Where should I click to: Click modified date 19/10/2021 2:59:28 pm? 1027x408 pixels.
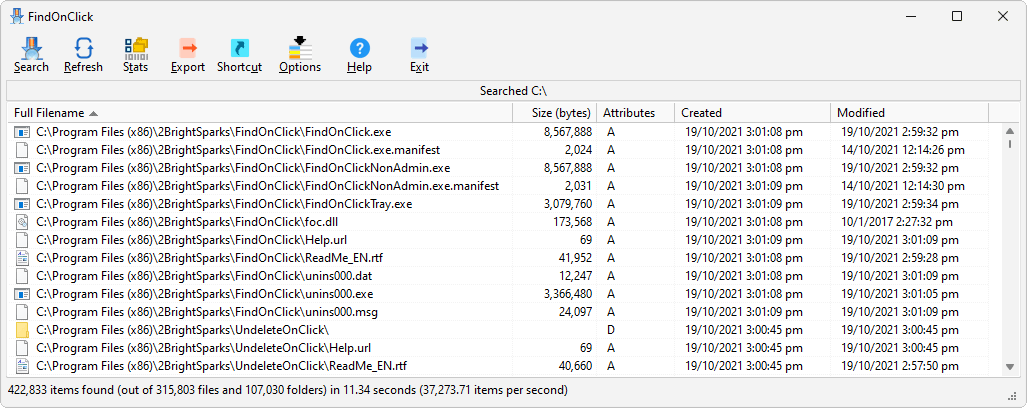(x=900, y=258)
